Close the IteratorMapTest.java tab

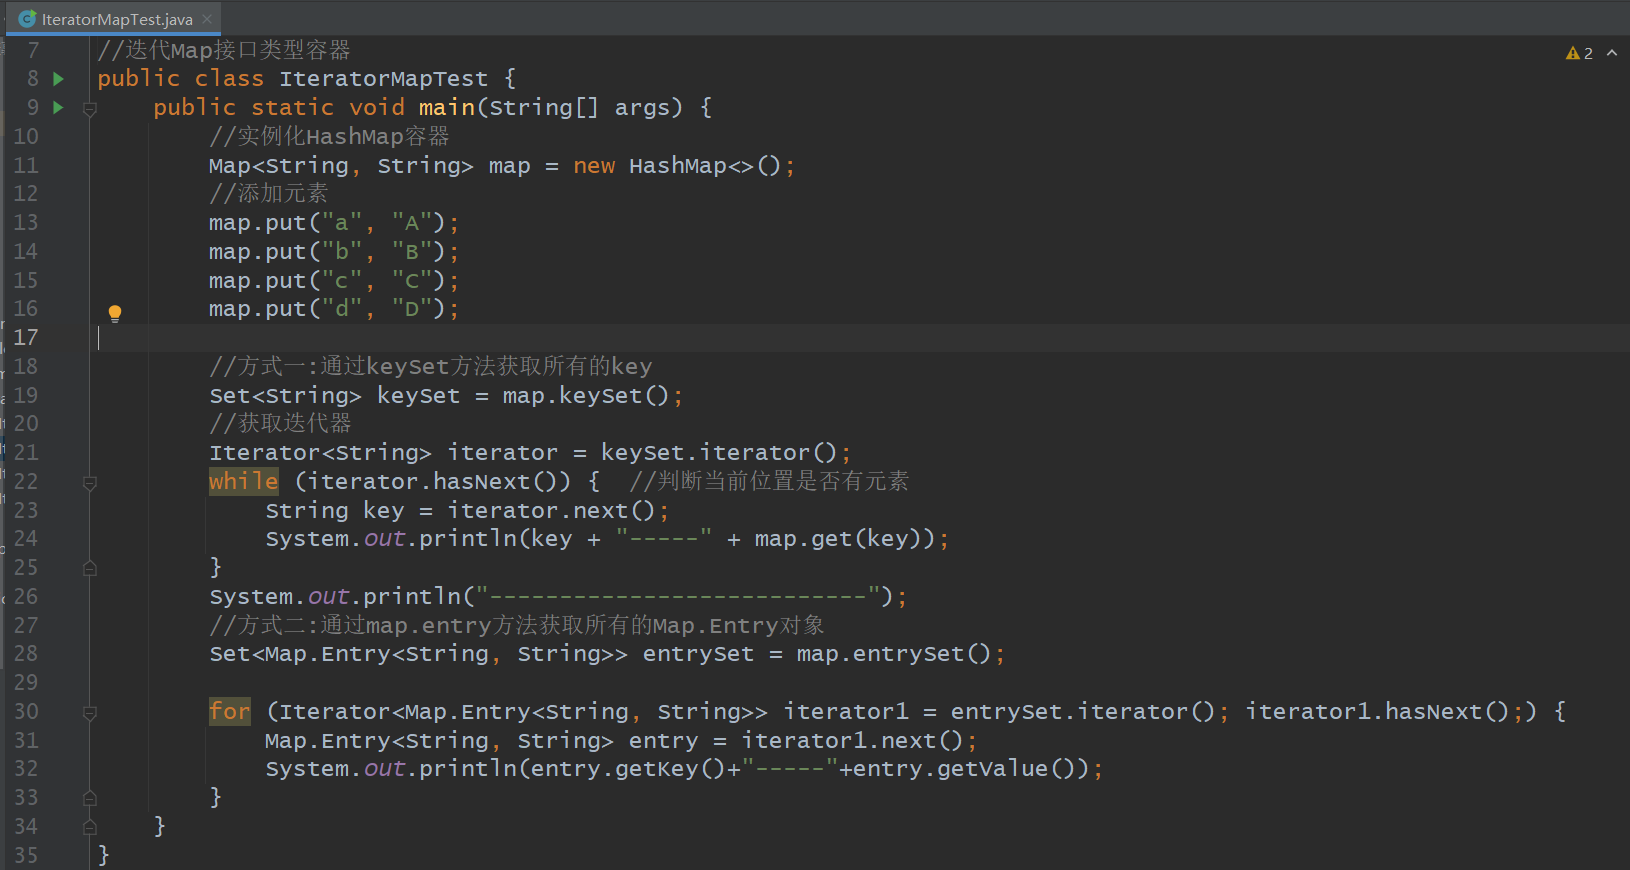click(207, 19)
